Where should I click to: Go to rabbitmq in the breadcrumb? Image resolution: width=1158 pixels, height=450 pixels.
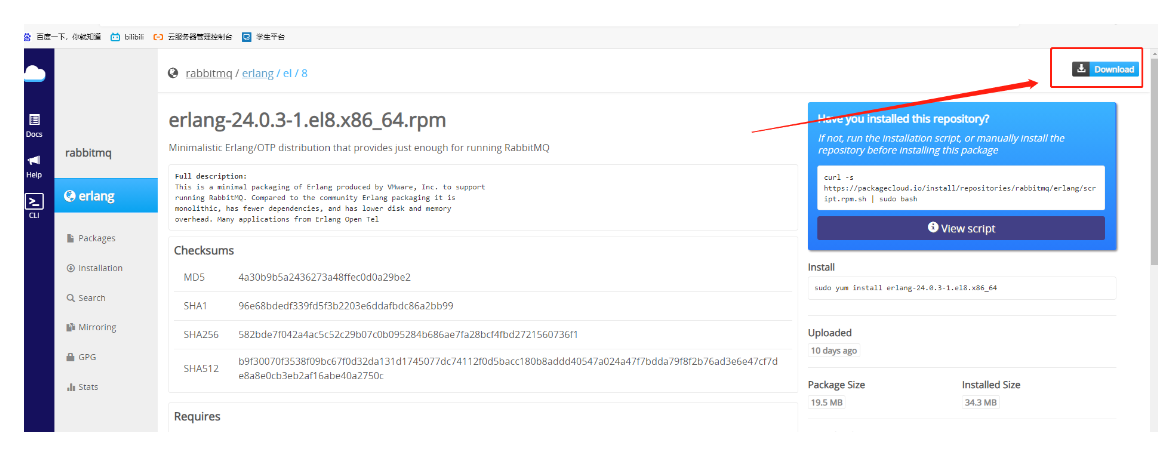coord(208,73)
